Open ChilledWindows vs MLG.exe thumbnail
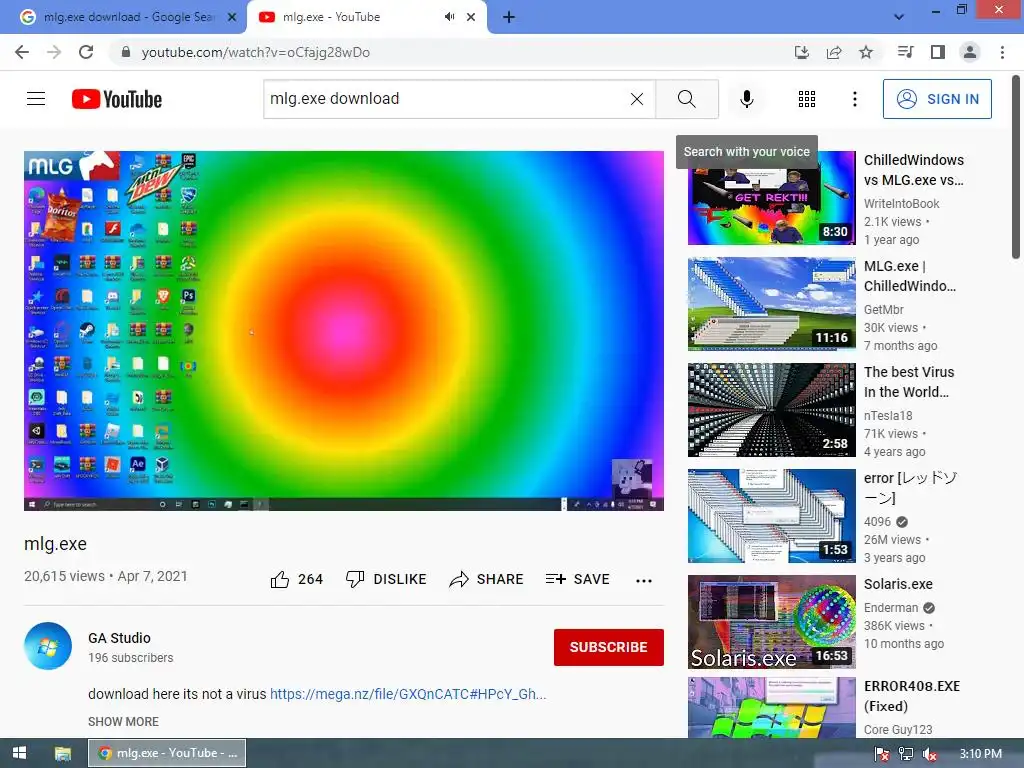 coord(771,198)
